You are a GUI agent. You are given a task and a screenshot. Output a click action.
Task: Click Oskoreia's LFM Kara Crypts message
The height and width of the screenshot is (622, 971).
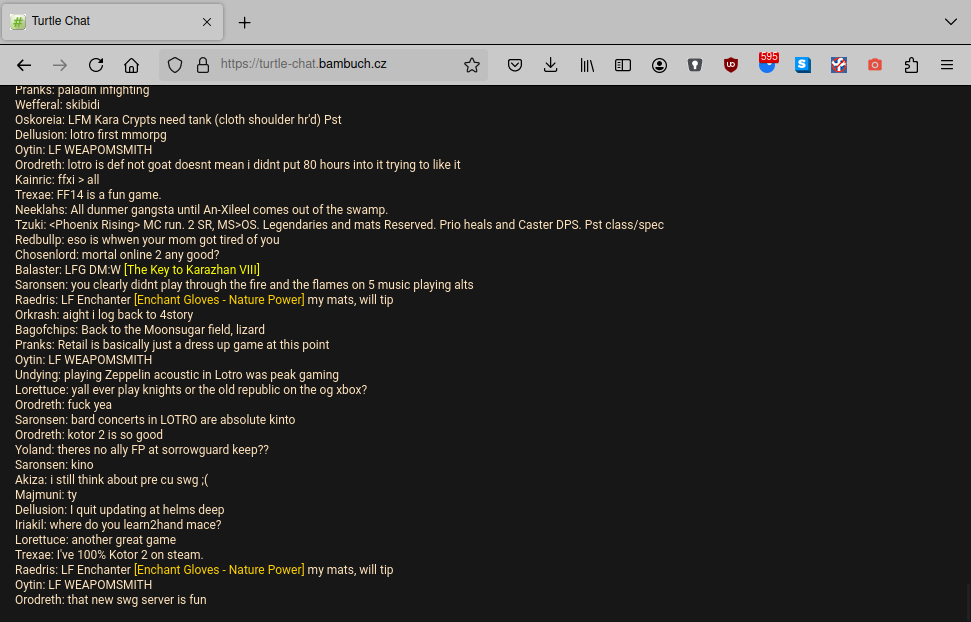tap(178, 120)
